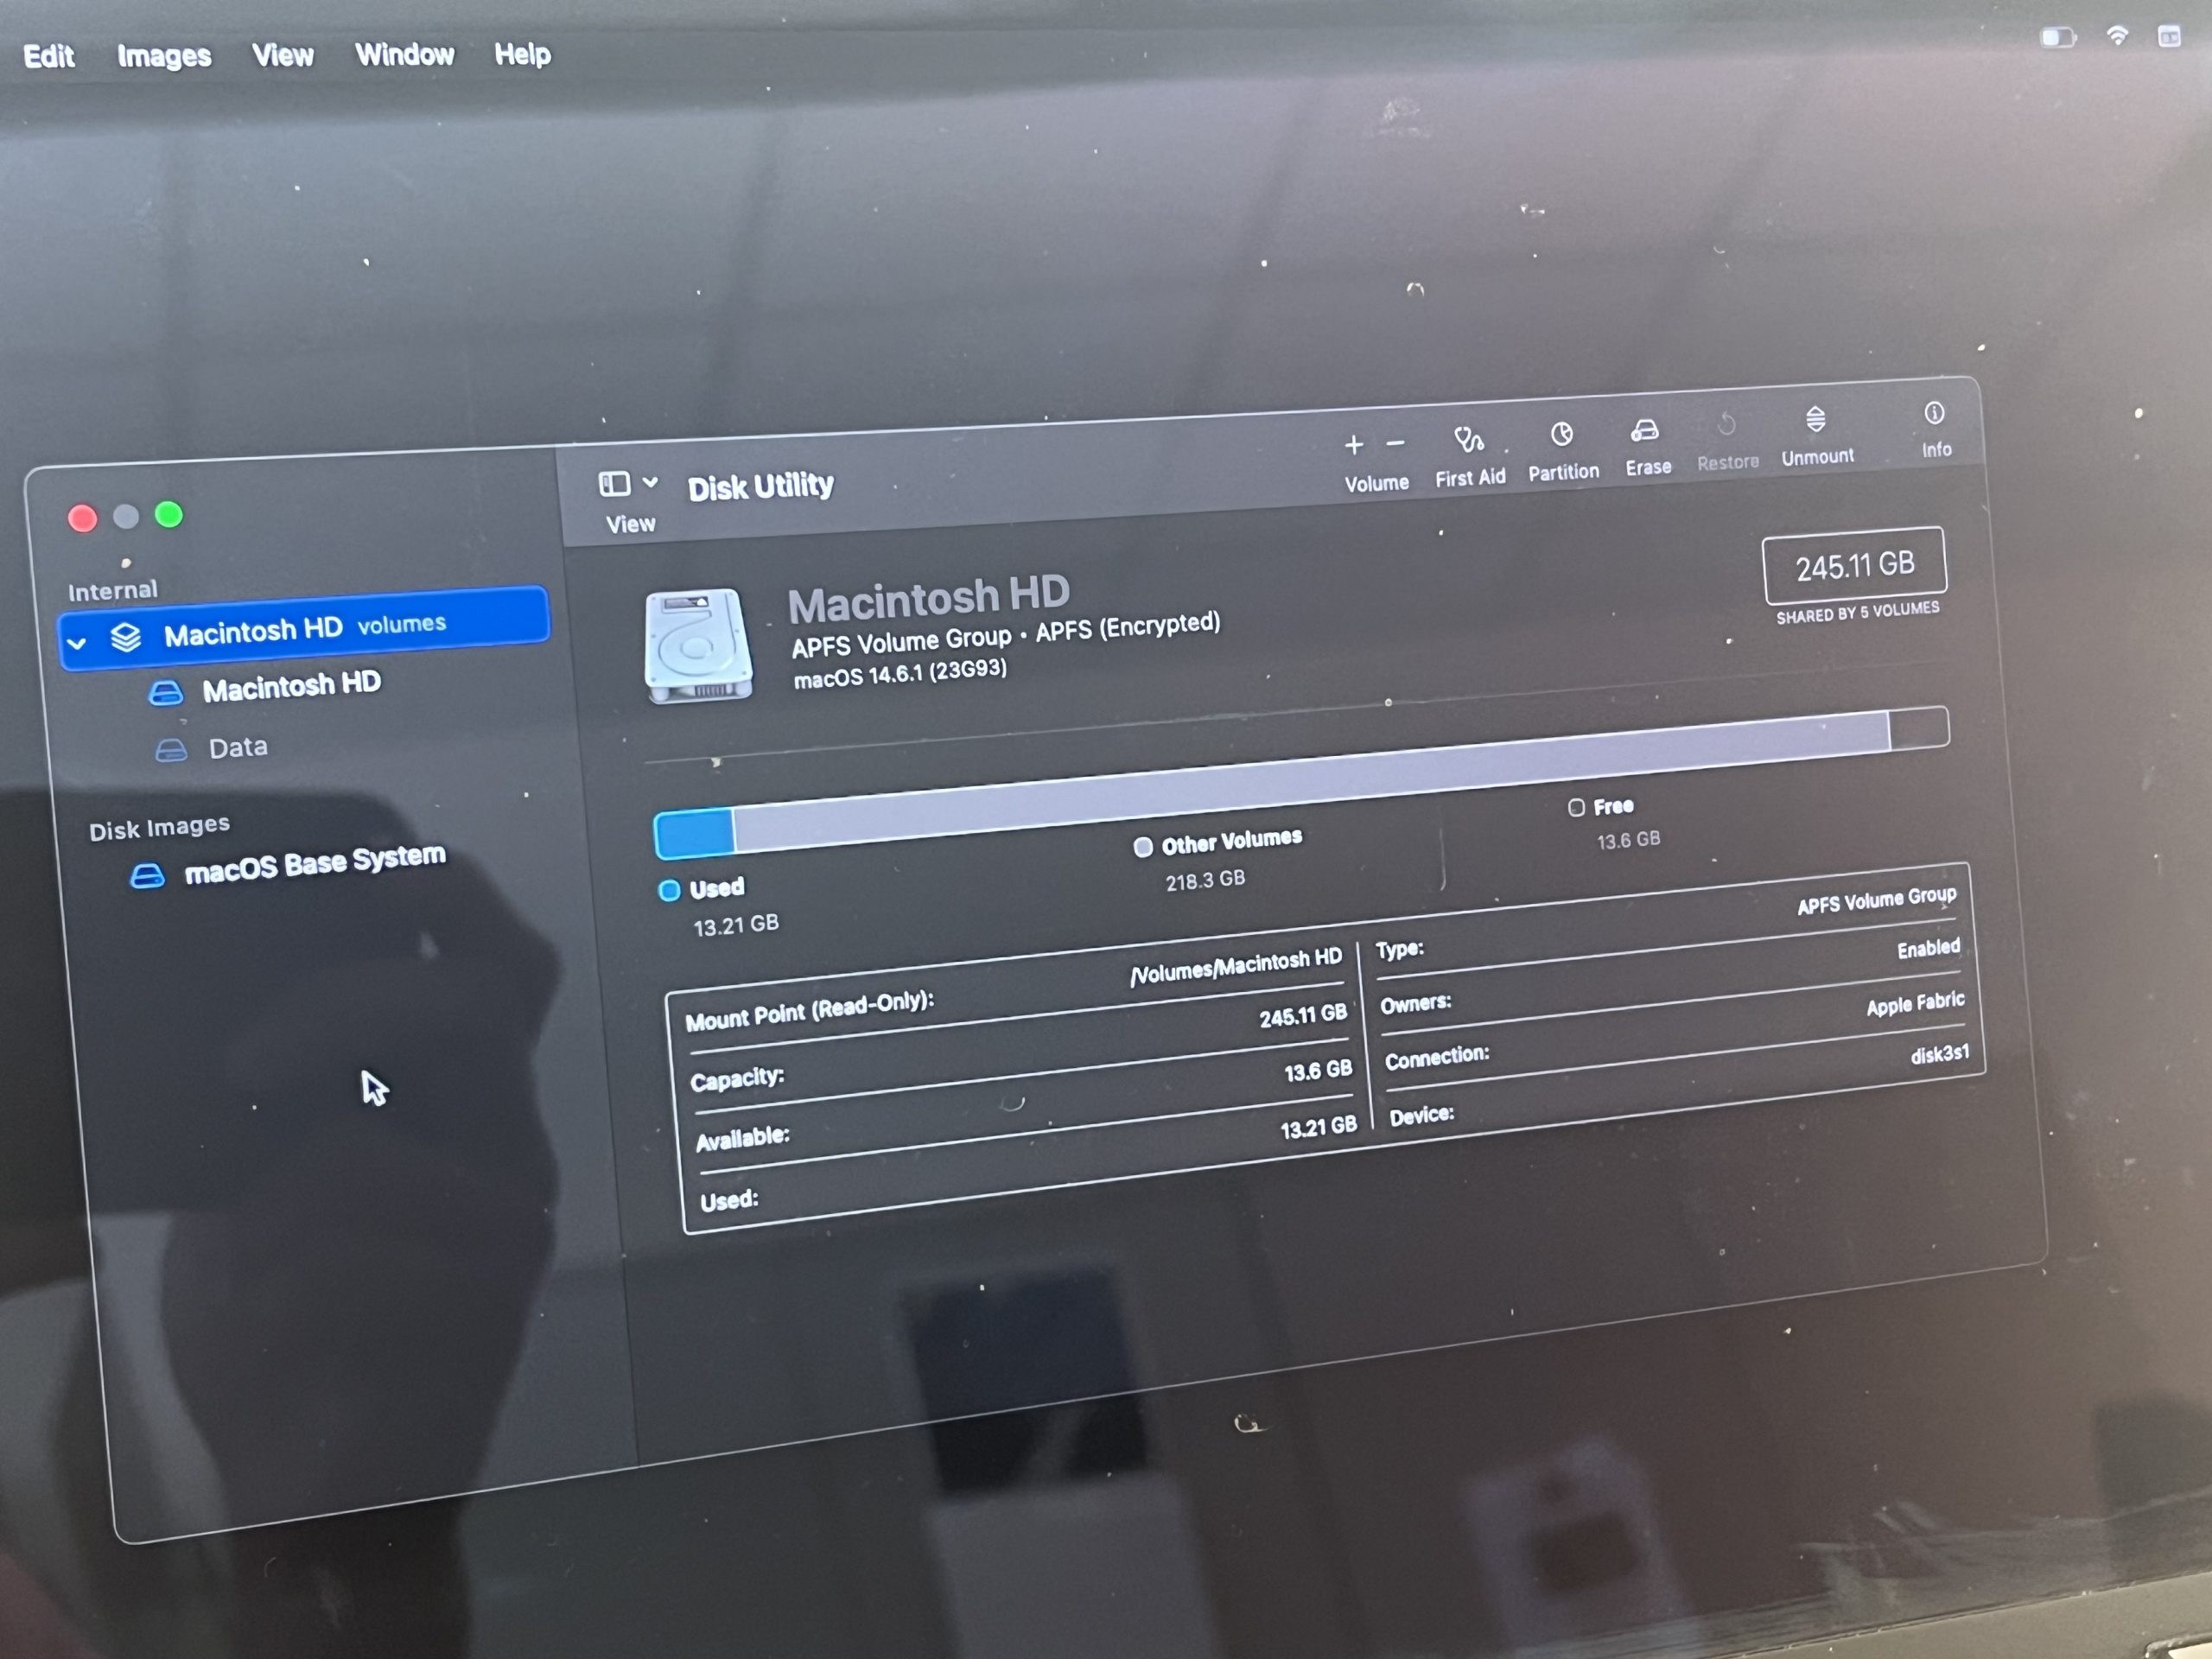Image resolution: width=2212 pixels, height=1659 pixels.
Task: Click the Other Volumes legend dot
Action: point(1143,847)
